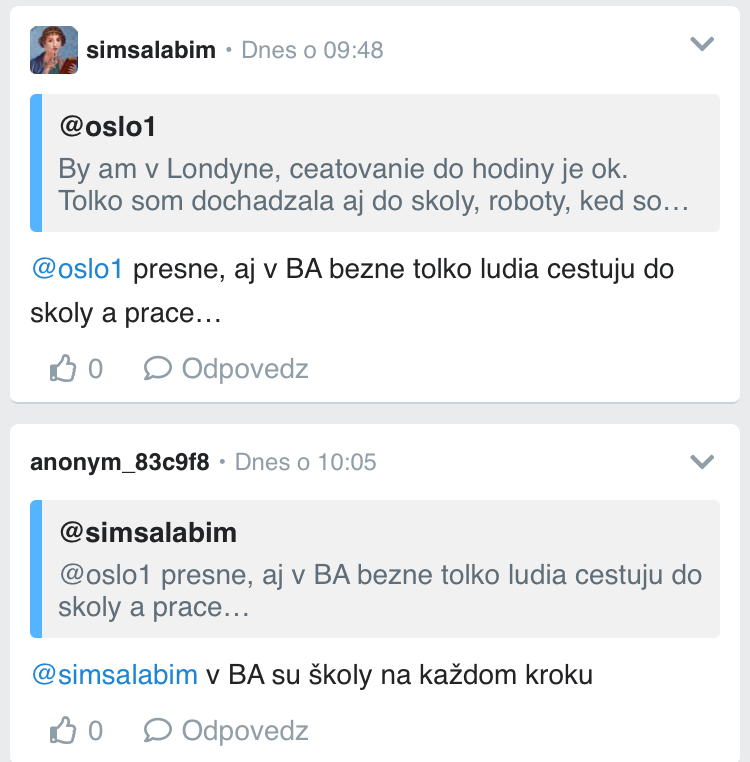Click the 'Dnes o 09:48' timestamp
The width and height of the screenshot is (750, 762).
pos(312,50)
